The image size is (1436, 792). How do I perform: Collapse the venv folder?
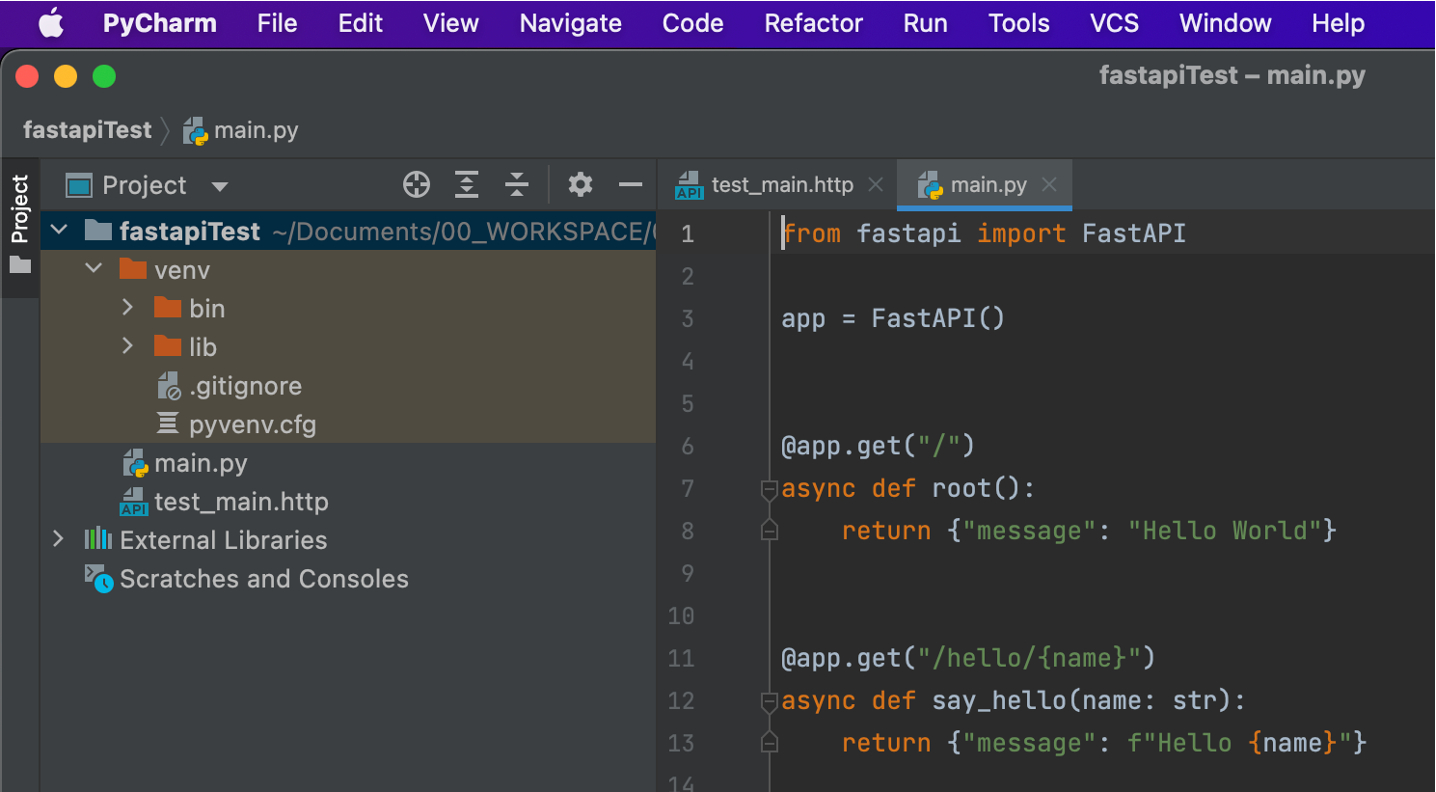coord(94,269)
